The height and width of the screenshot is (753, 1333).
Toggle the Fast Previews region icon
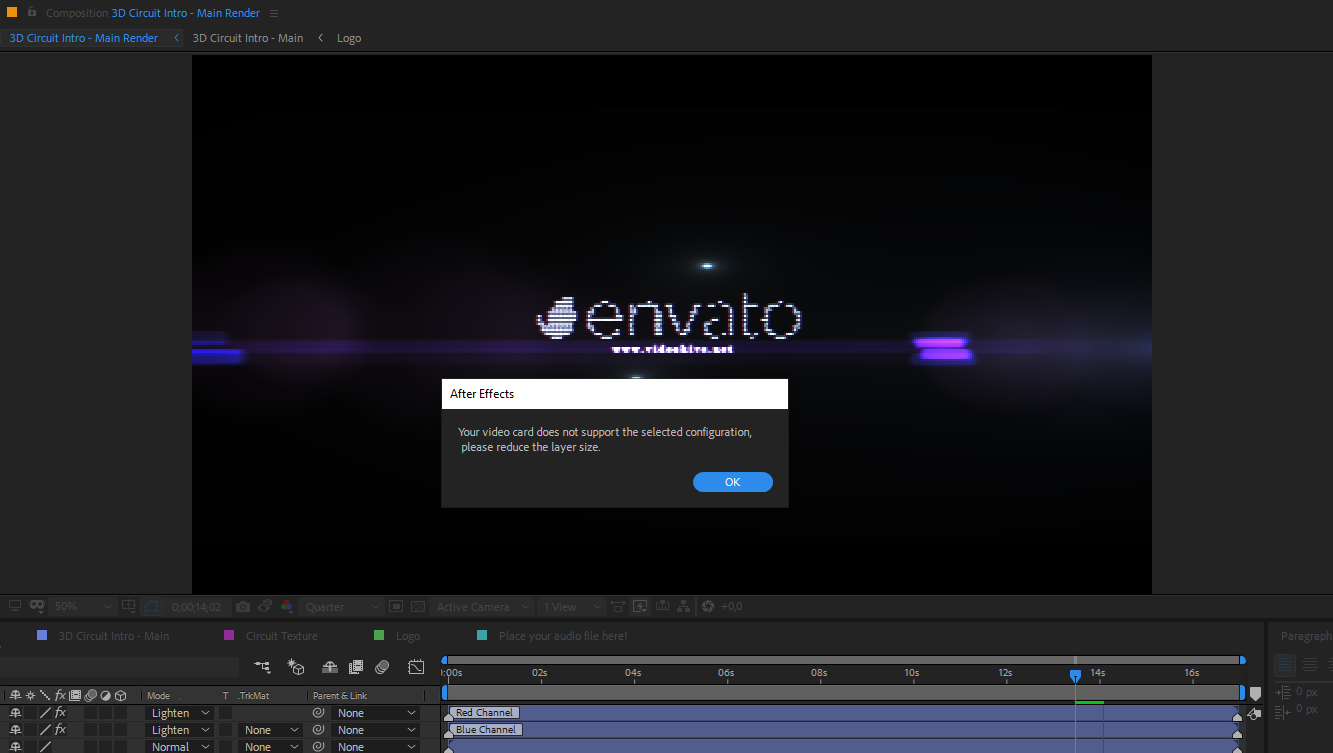point(396,606)
